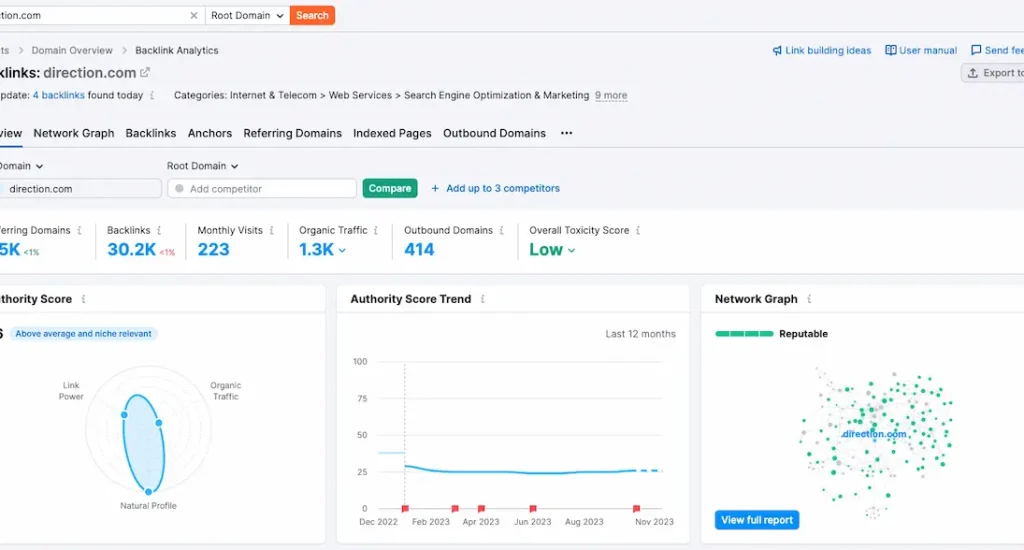1024x550 pixels.
Task: Click the Add competitor input field
Action: pyautogui.click(x=264, y=188)
